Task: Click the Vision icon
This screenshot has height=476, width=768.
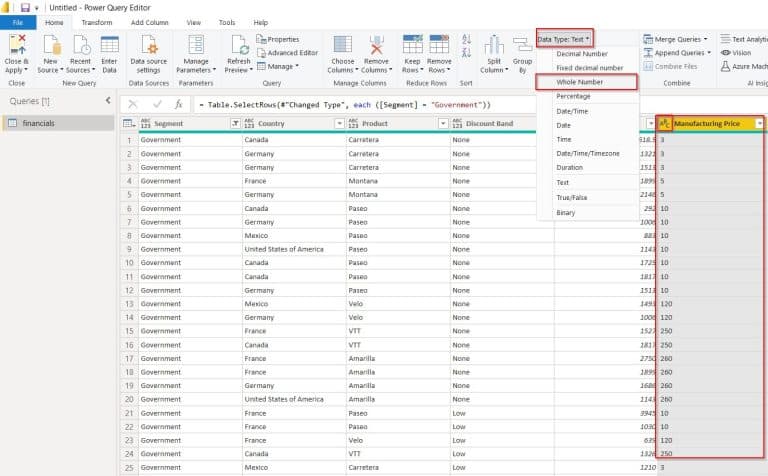Action: 725,52
